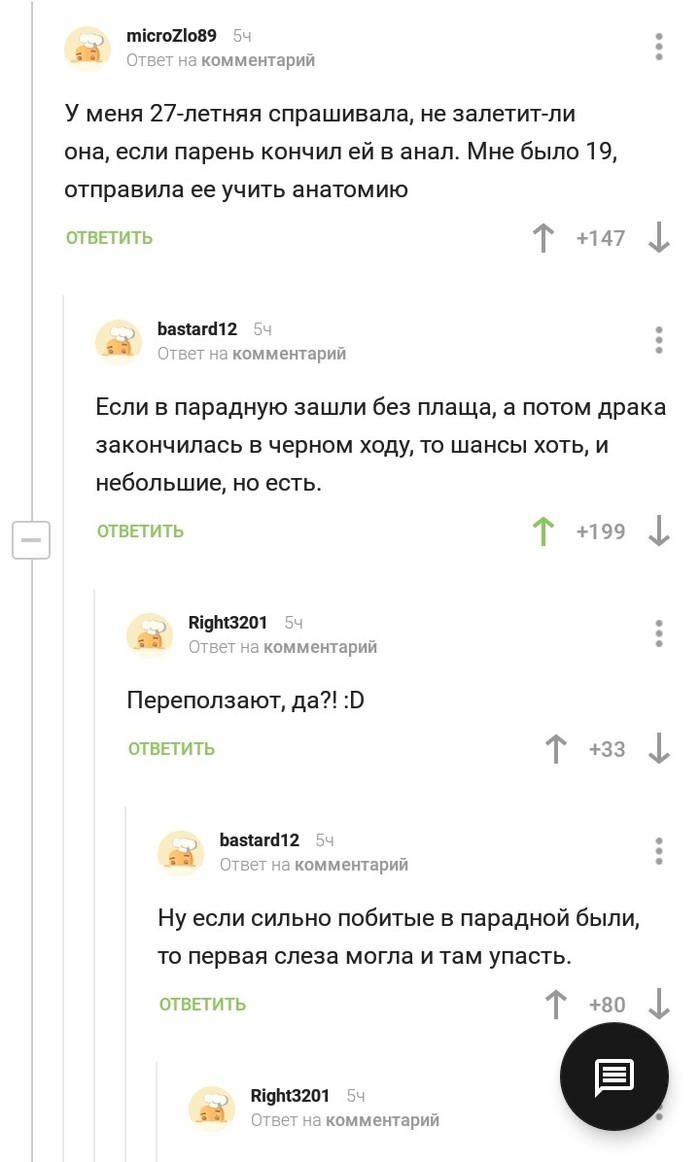
Task: Open three-dot menu on the +199 comment
Action: pyautogui.click(x=659, y=340)
